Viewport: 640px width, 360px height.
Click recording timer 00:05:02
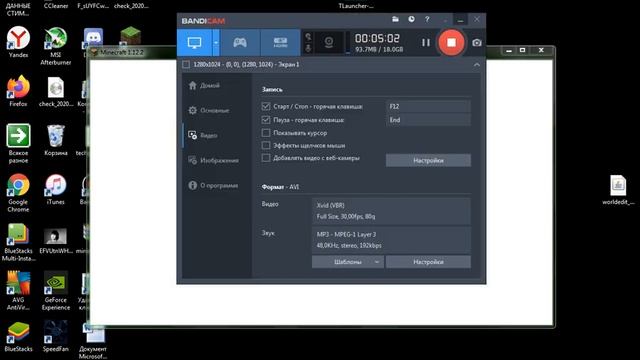click(377, 38)
